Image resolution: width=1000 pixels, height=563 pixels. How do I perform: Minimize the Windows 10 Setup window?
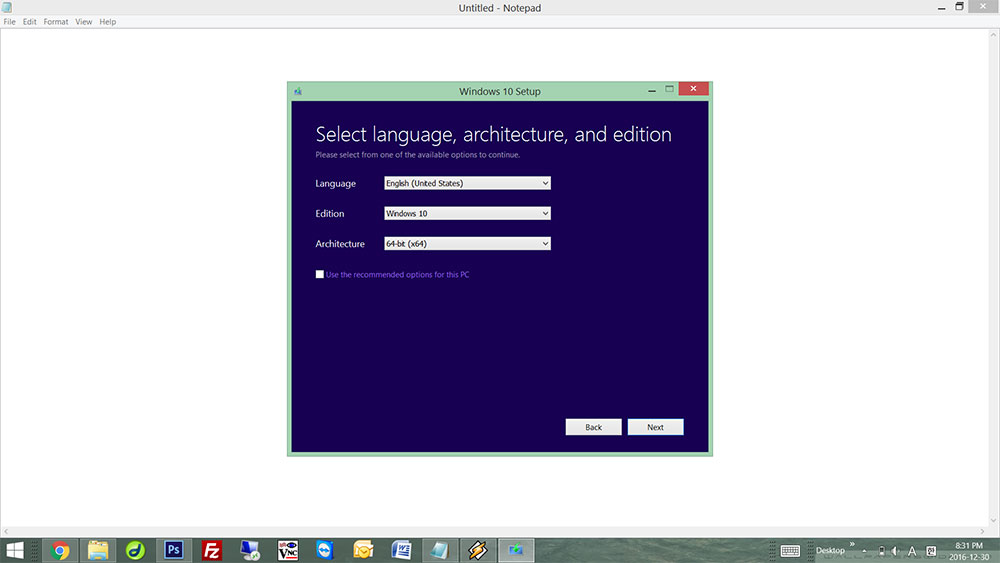coord(652,90)
